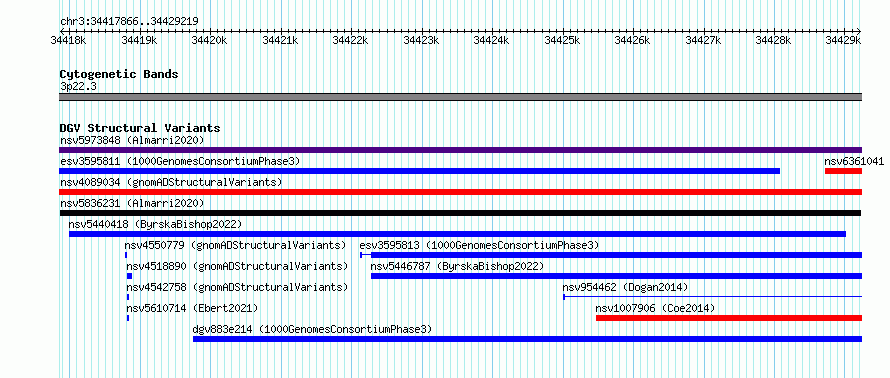
Task: Click the 34424k ruler position
Action: 492,40
